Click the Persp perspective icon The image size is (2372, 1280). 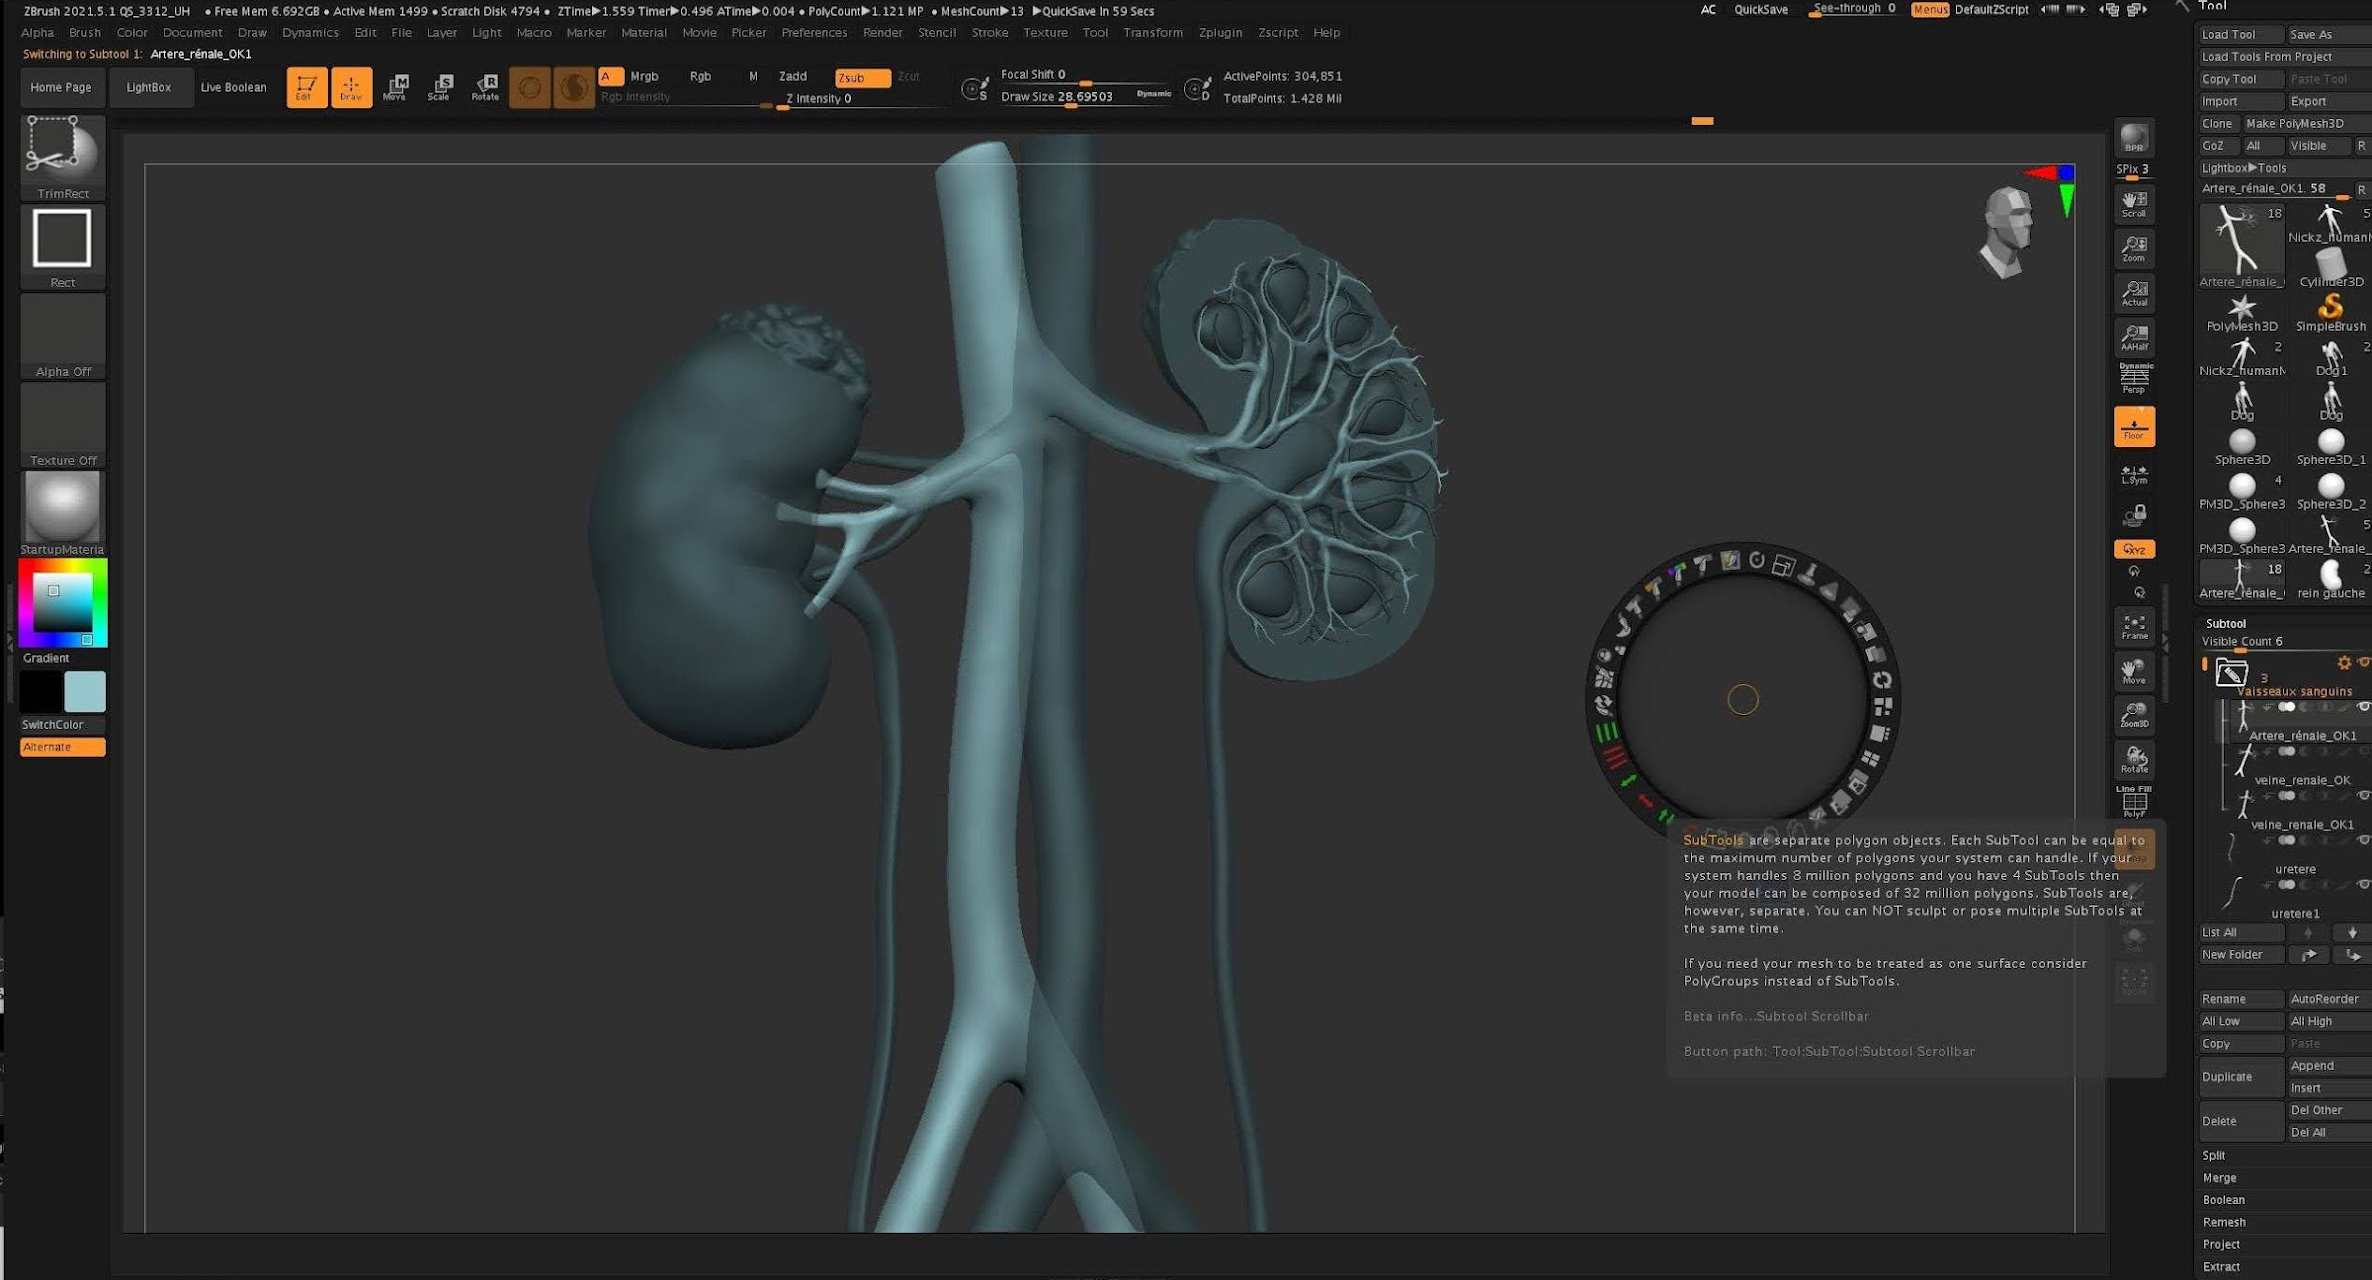pos(2134,378)
